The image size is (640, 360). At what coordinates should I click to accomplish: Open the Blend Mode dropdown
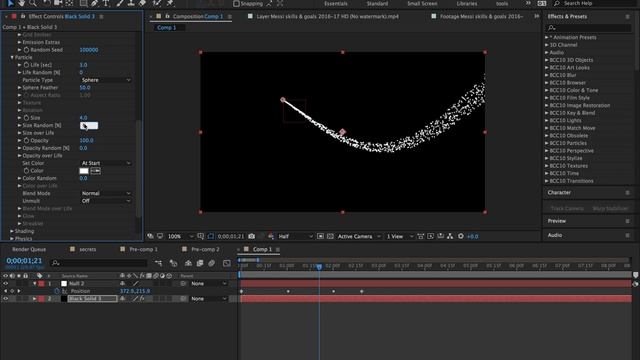pos(106,193)
